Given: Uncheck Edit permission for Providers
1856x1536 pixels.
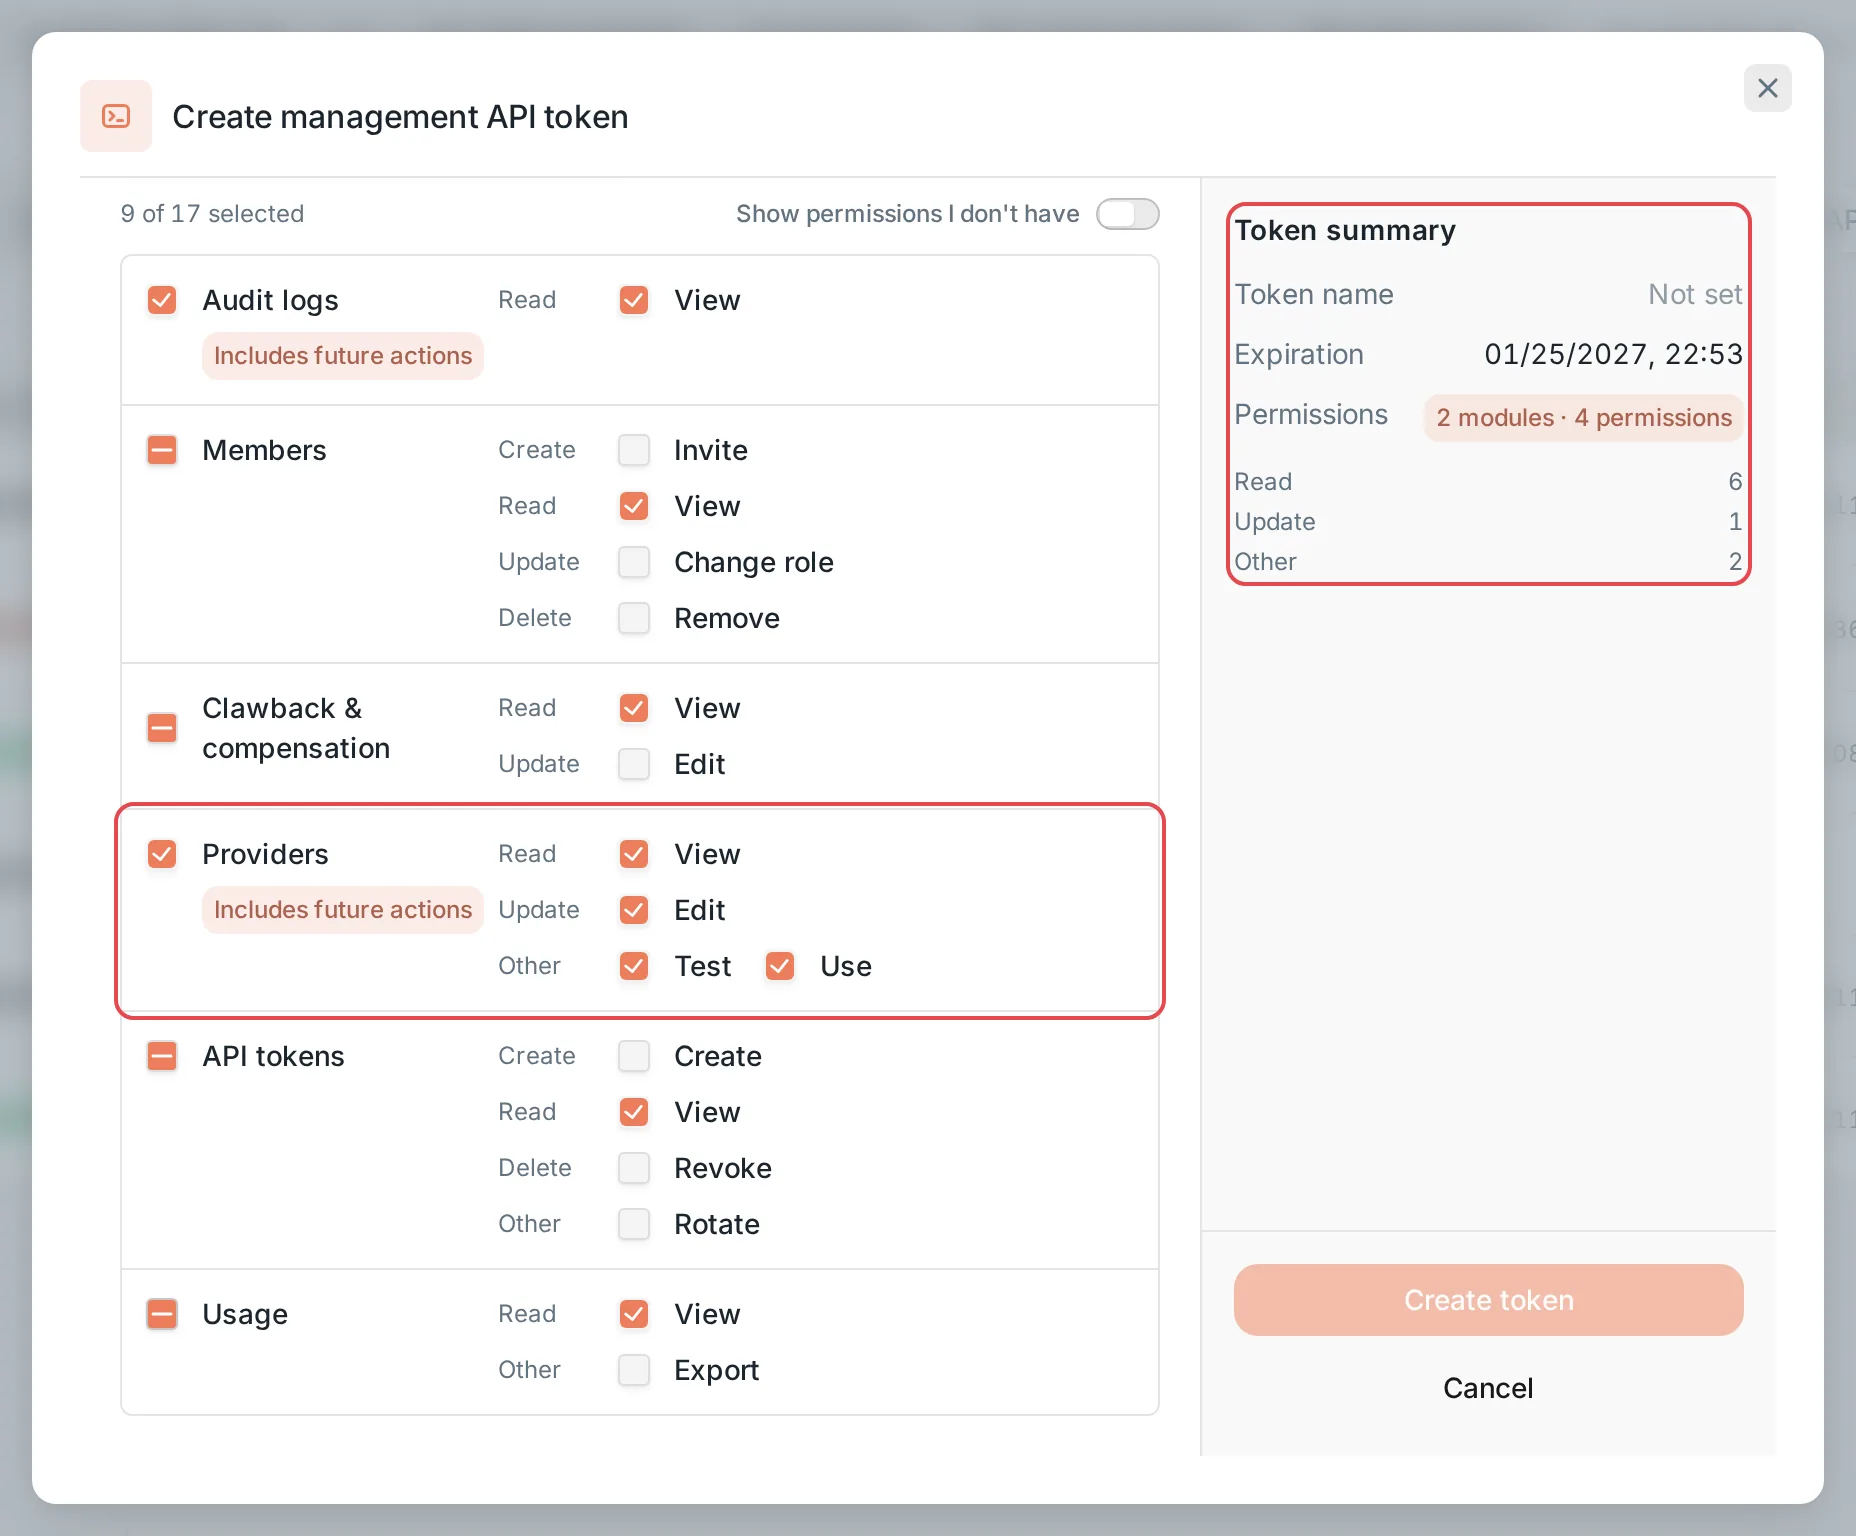Looking at the screenshot, I should click(634, 910).
